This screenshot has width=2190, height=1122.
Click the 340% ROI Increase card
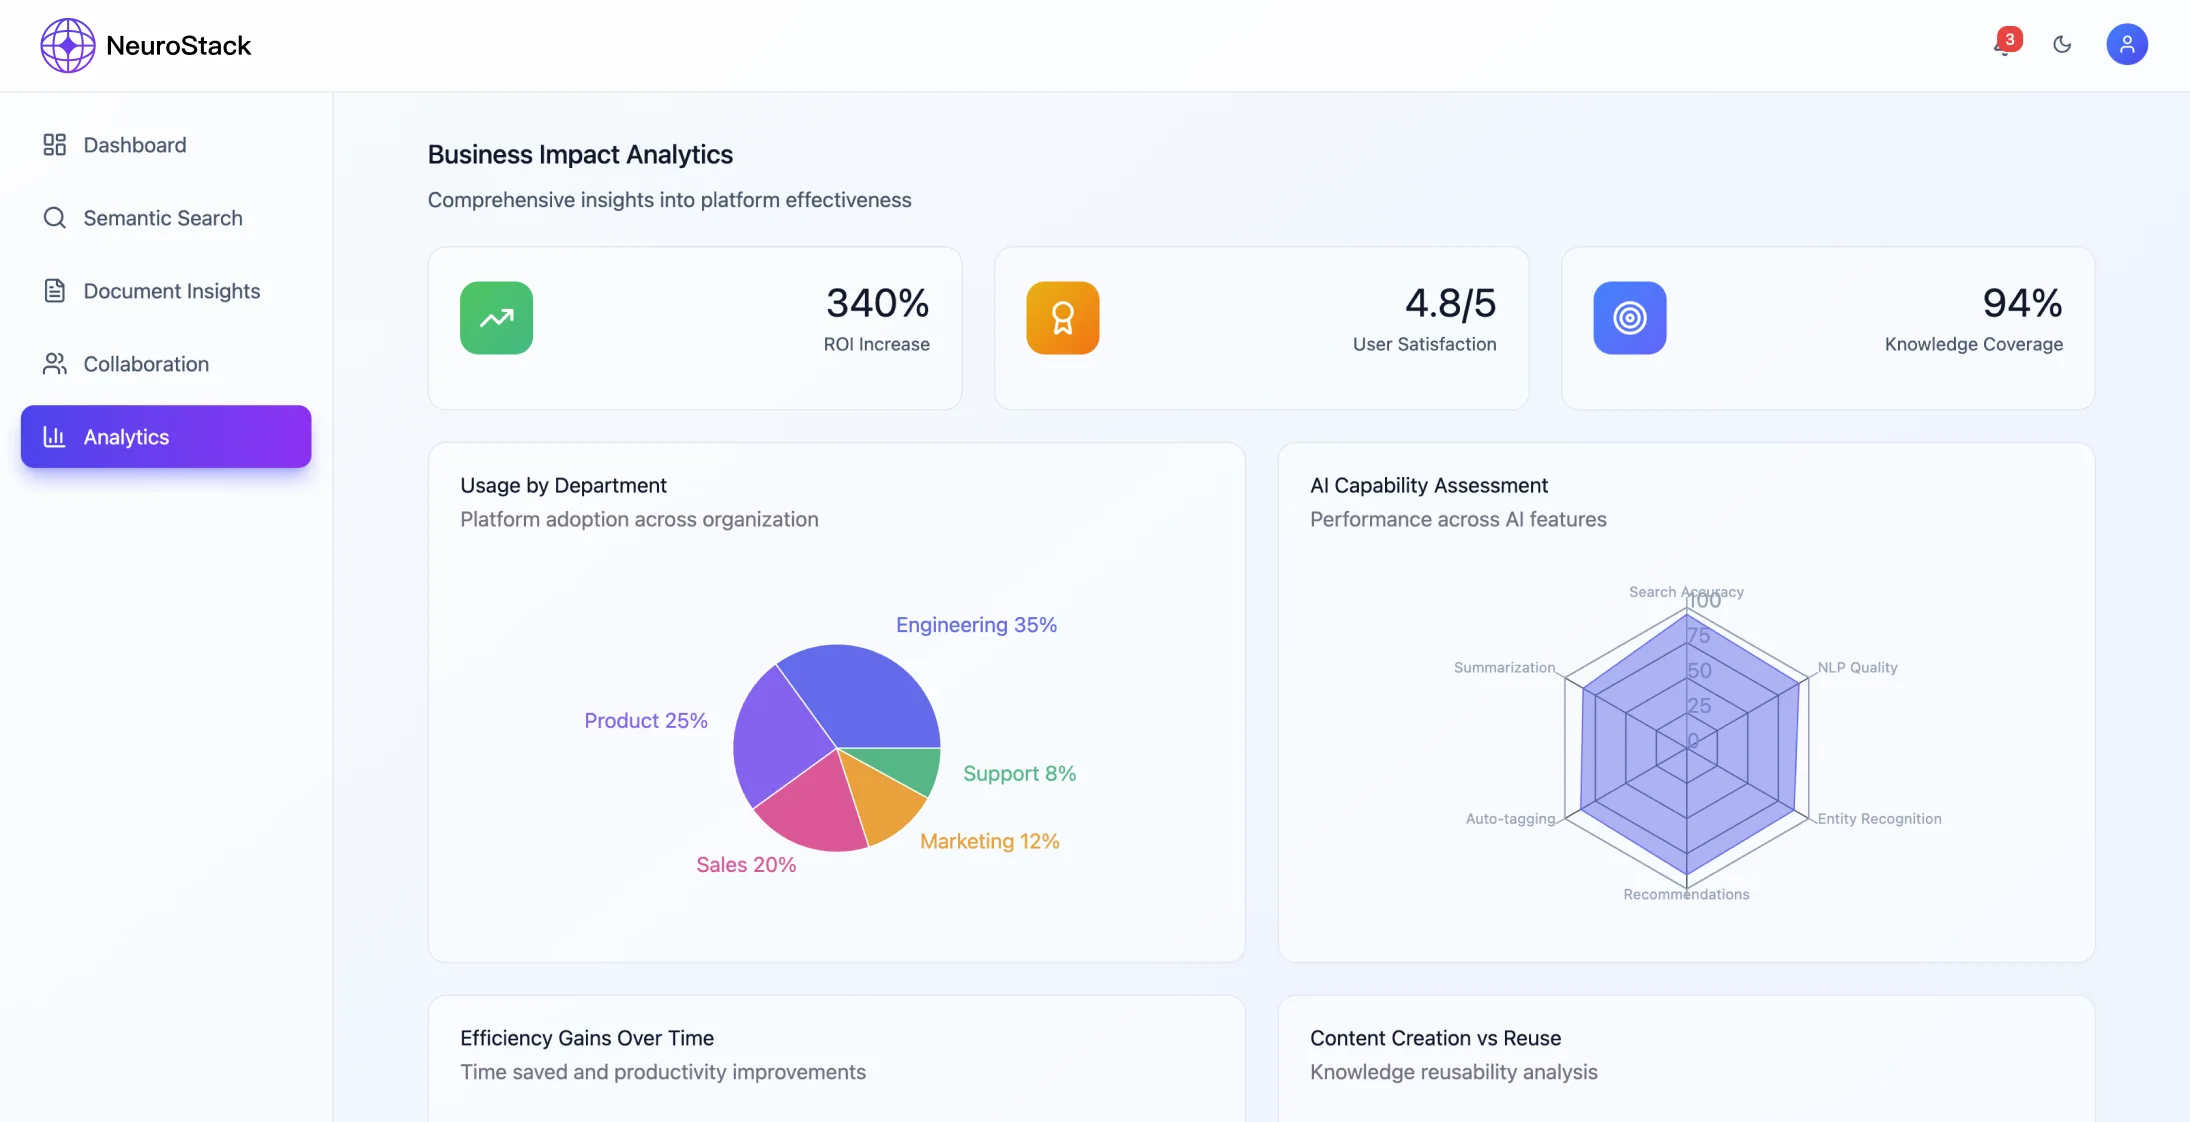pos(695,328)
